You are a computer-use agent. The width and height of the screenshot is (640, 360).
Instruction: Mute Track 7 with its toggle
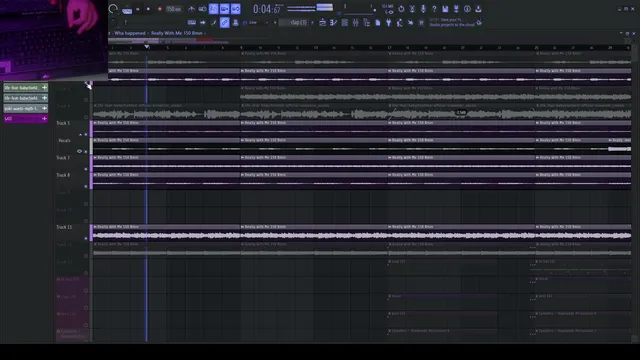86,169
